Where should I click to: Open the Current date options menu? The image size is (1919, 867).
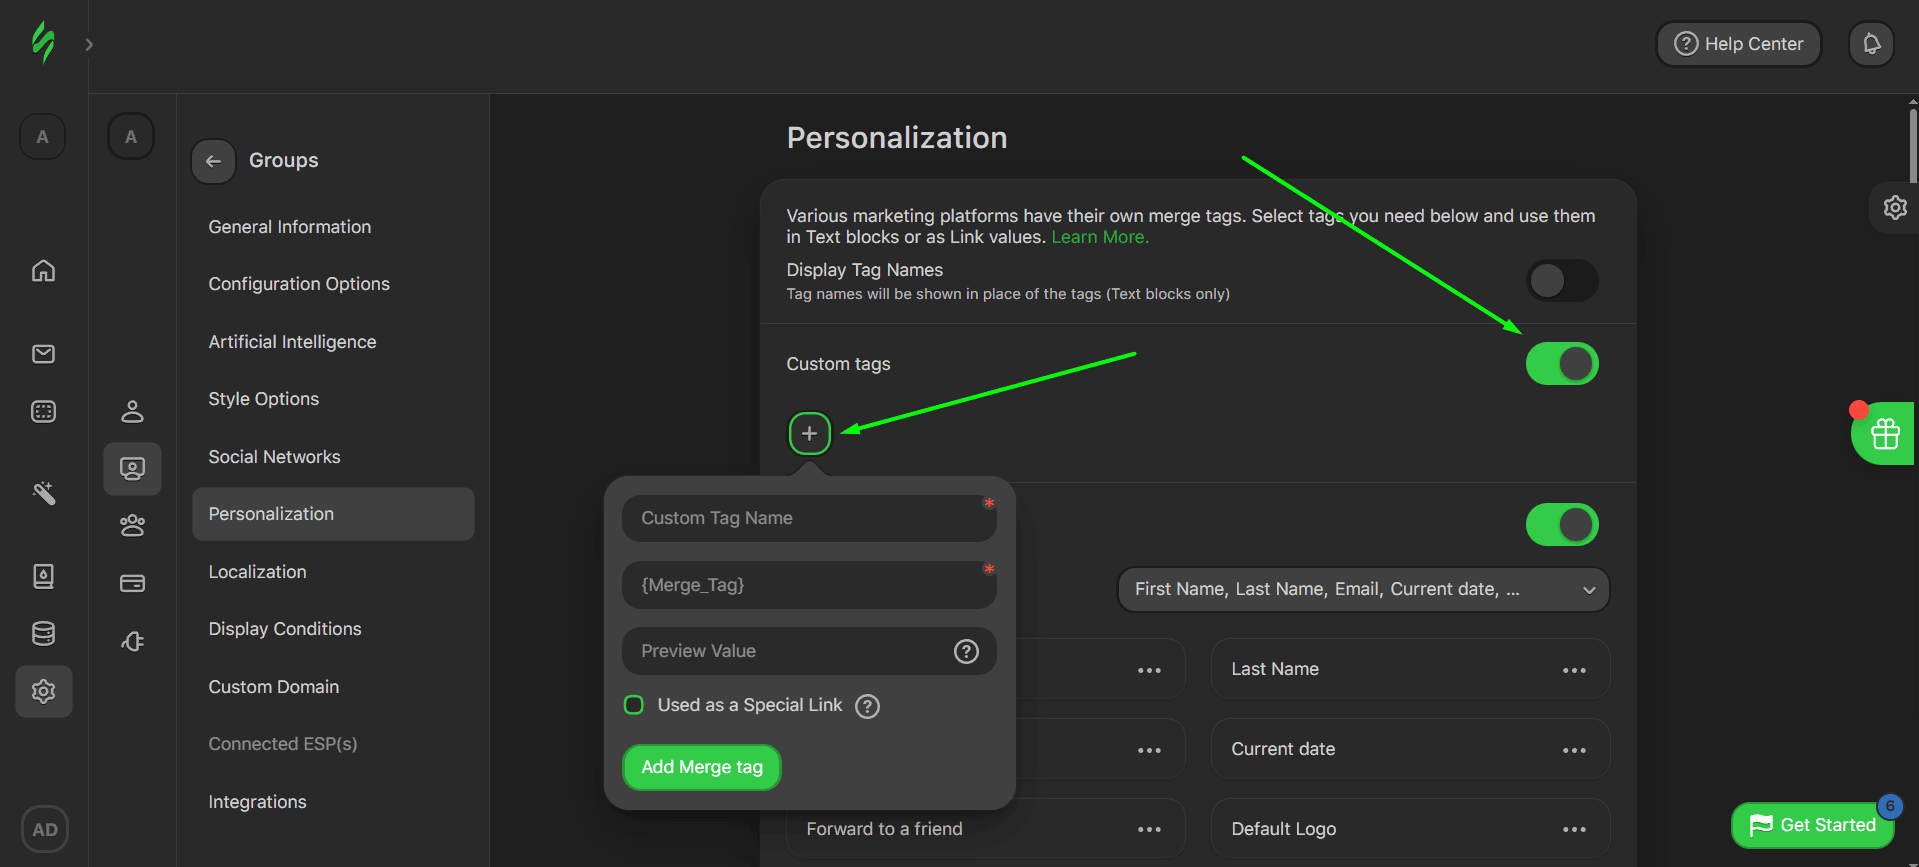coord(1574,750)
